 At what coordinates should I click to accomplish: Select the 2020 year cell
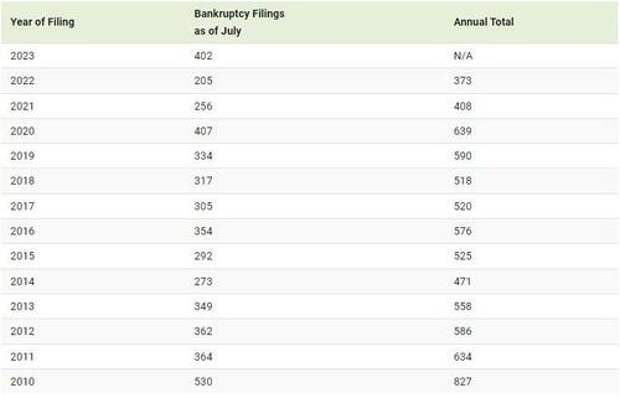click(23, 131)
